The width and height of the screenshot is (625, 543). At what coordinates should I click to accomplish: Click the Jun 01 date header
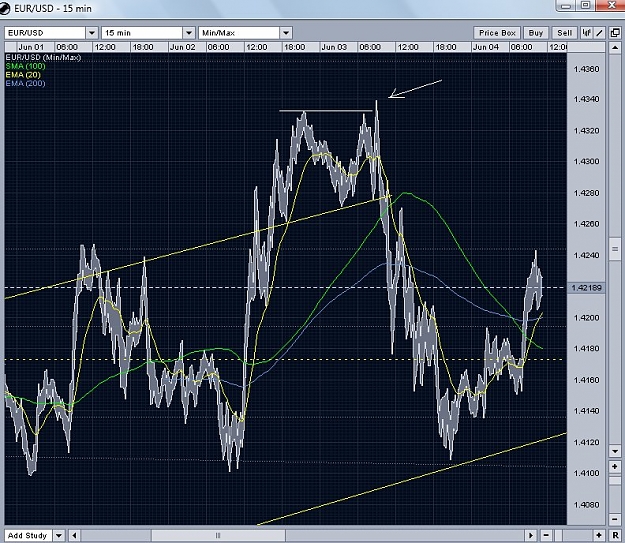click(31, 47)
